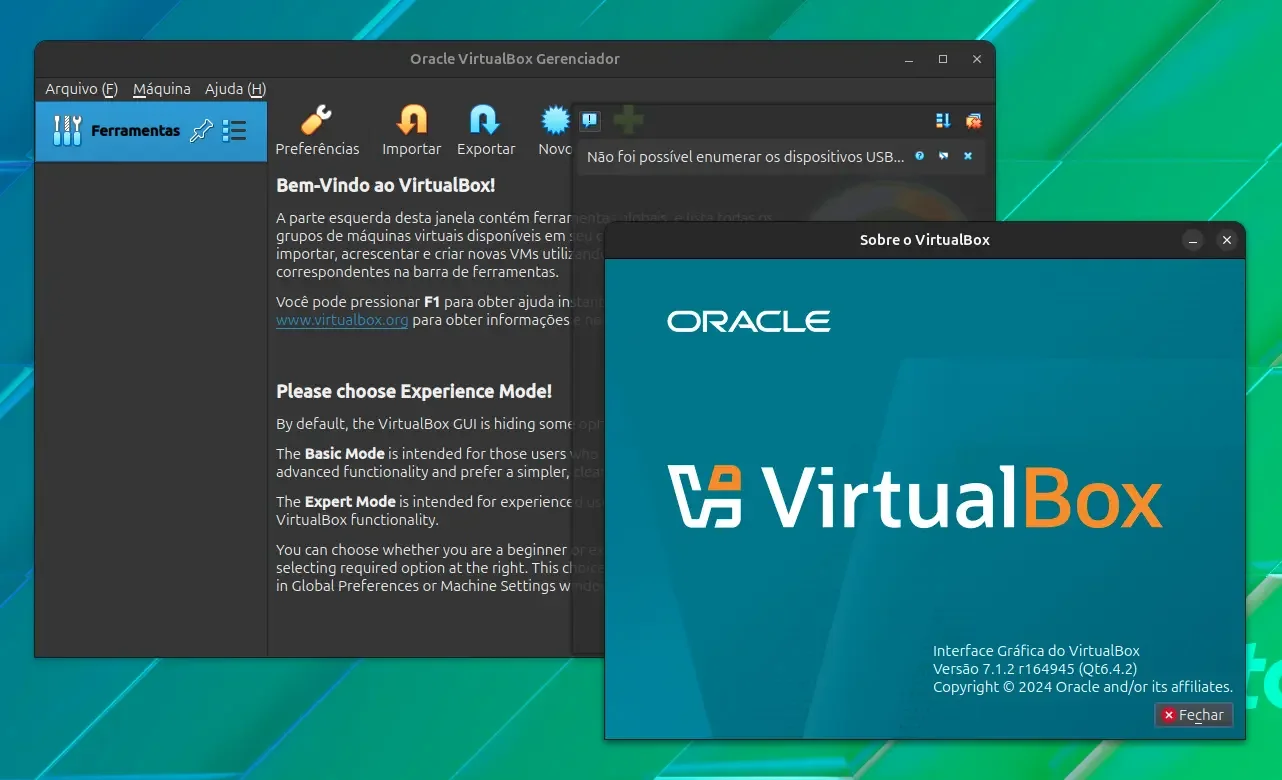
Task: Click the Basic Mode bold text
Action: tap(345, 454)
